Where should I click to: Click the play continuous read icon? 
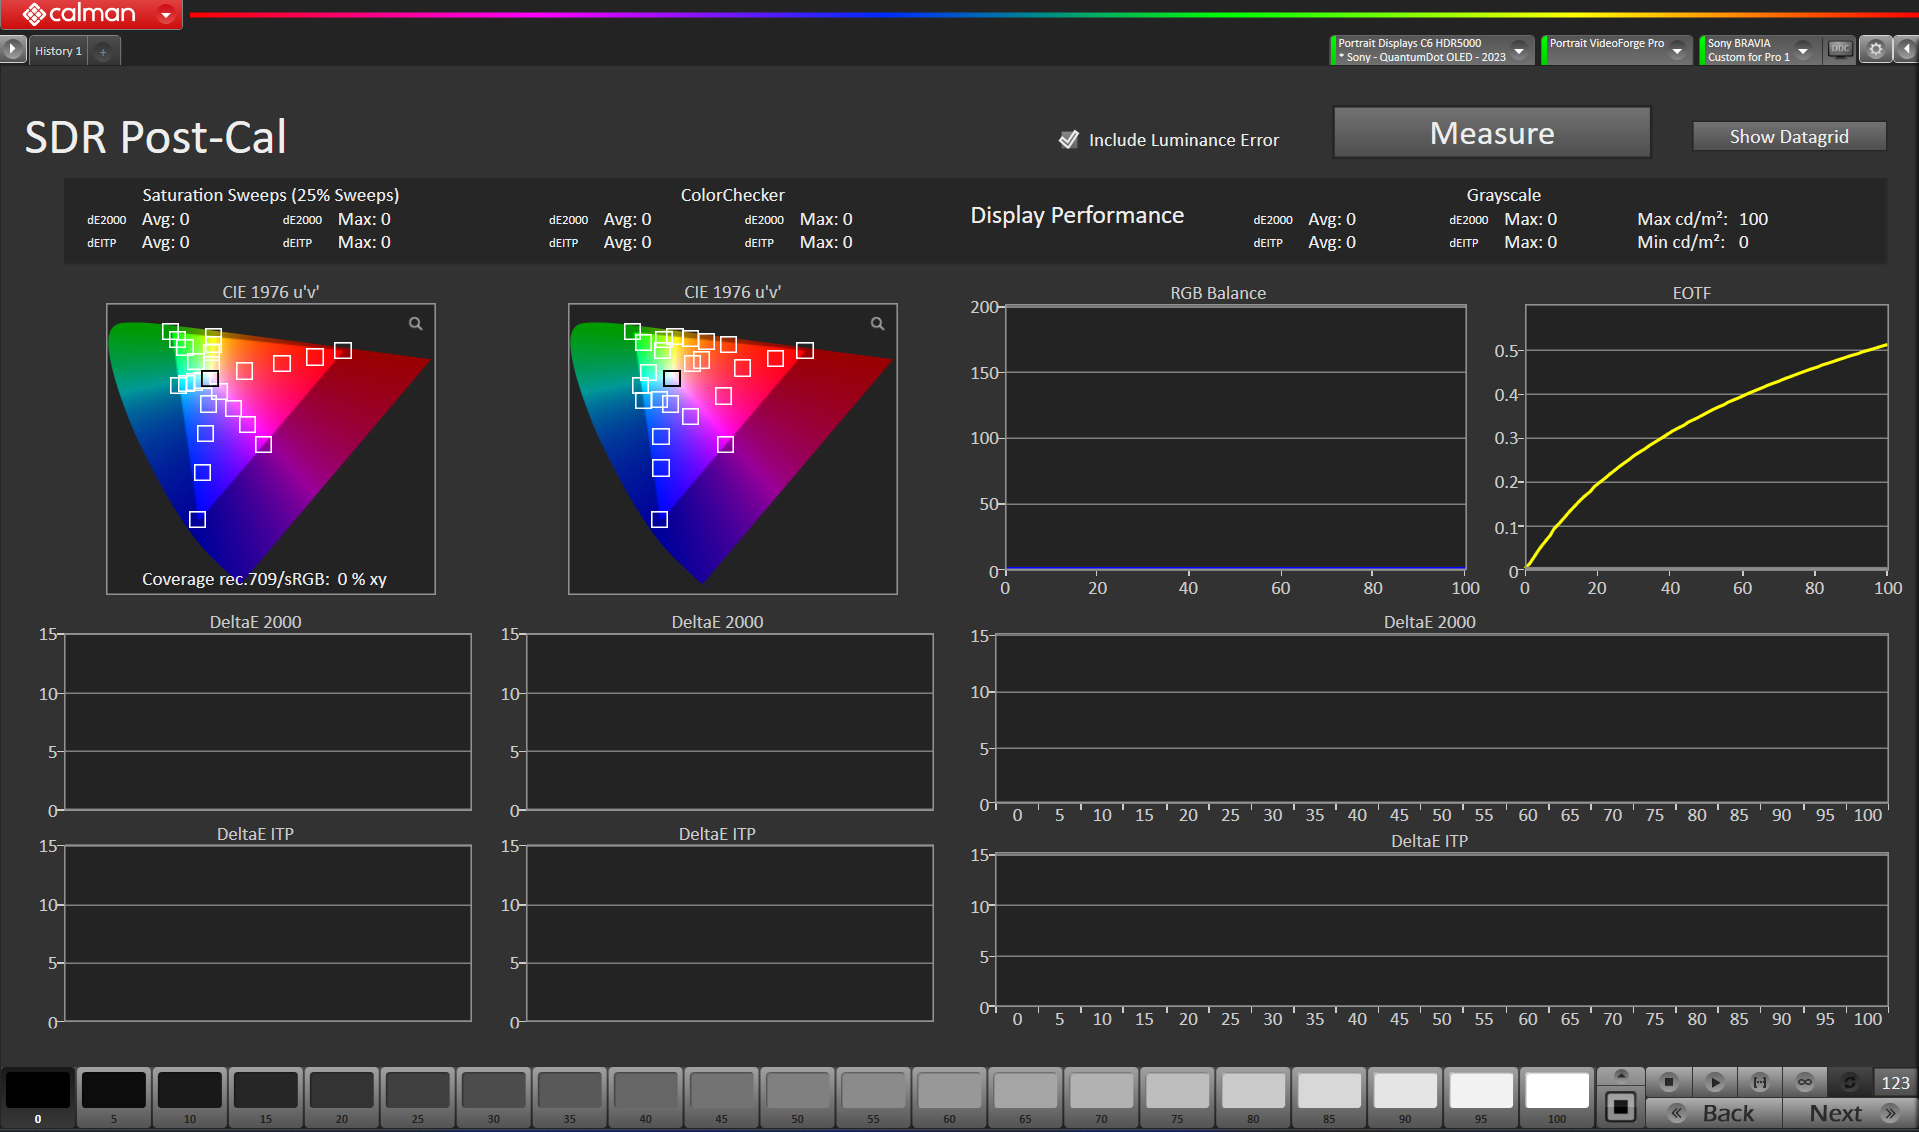tap(1714, 1082)
